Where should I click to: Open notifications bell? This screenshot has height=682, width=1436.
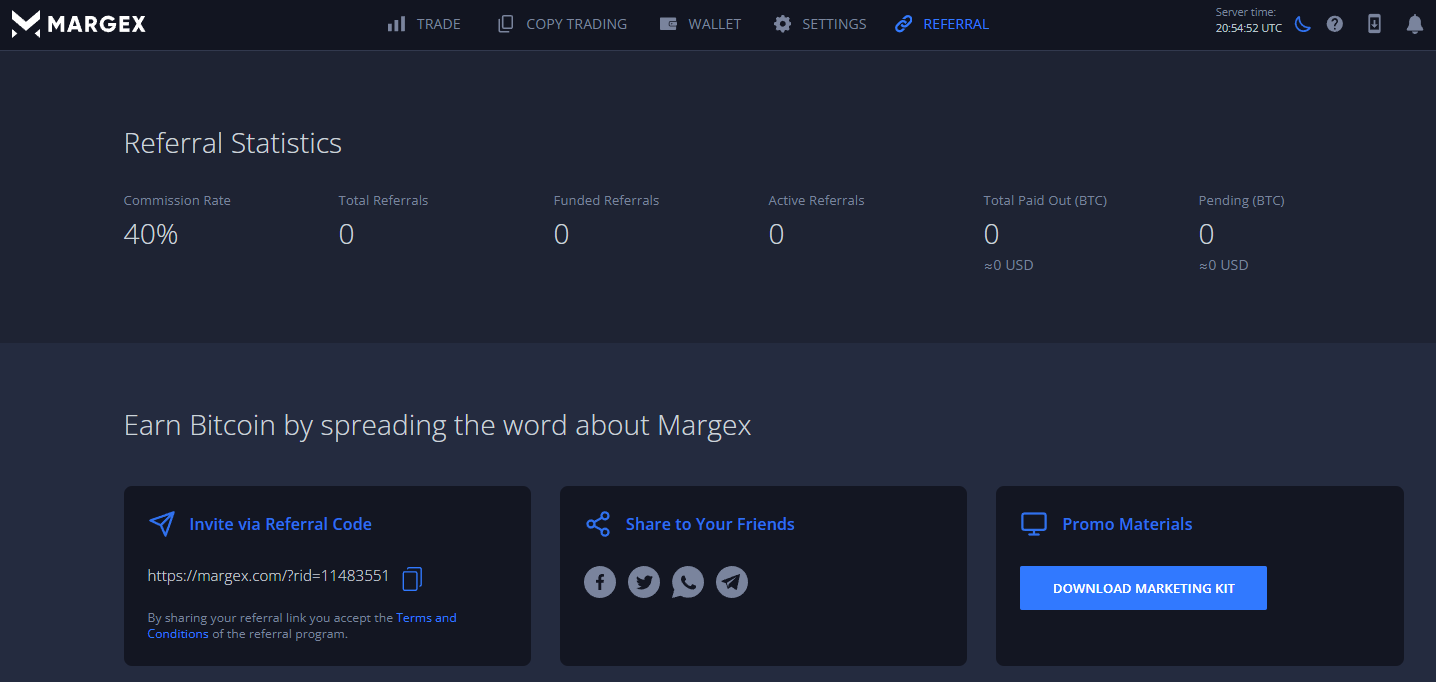tap(1414, 24)
